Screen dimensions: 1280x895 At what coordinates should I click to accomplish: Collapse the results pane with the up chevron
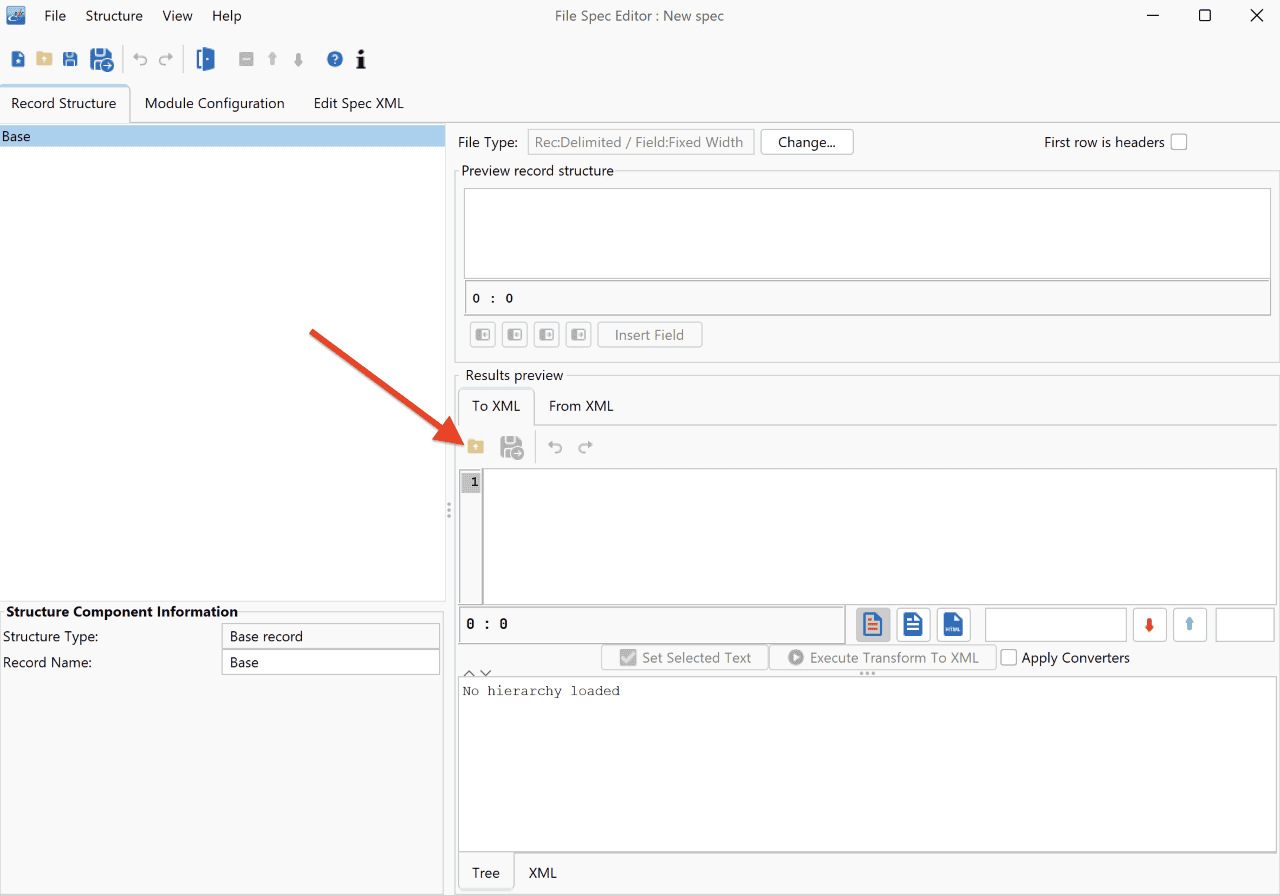[x=469, y=673]
